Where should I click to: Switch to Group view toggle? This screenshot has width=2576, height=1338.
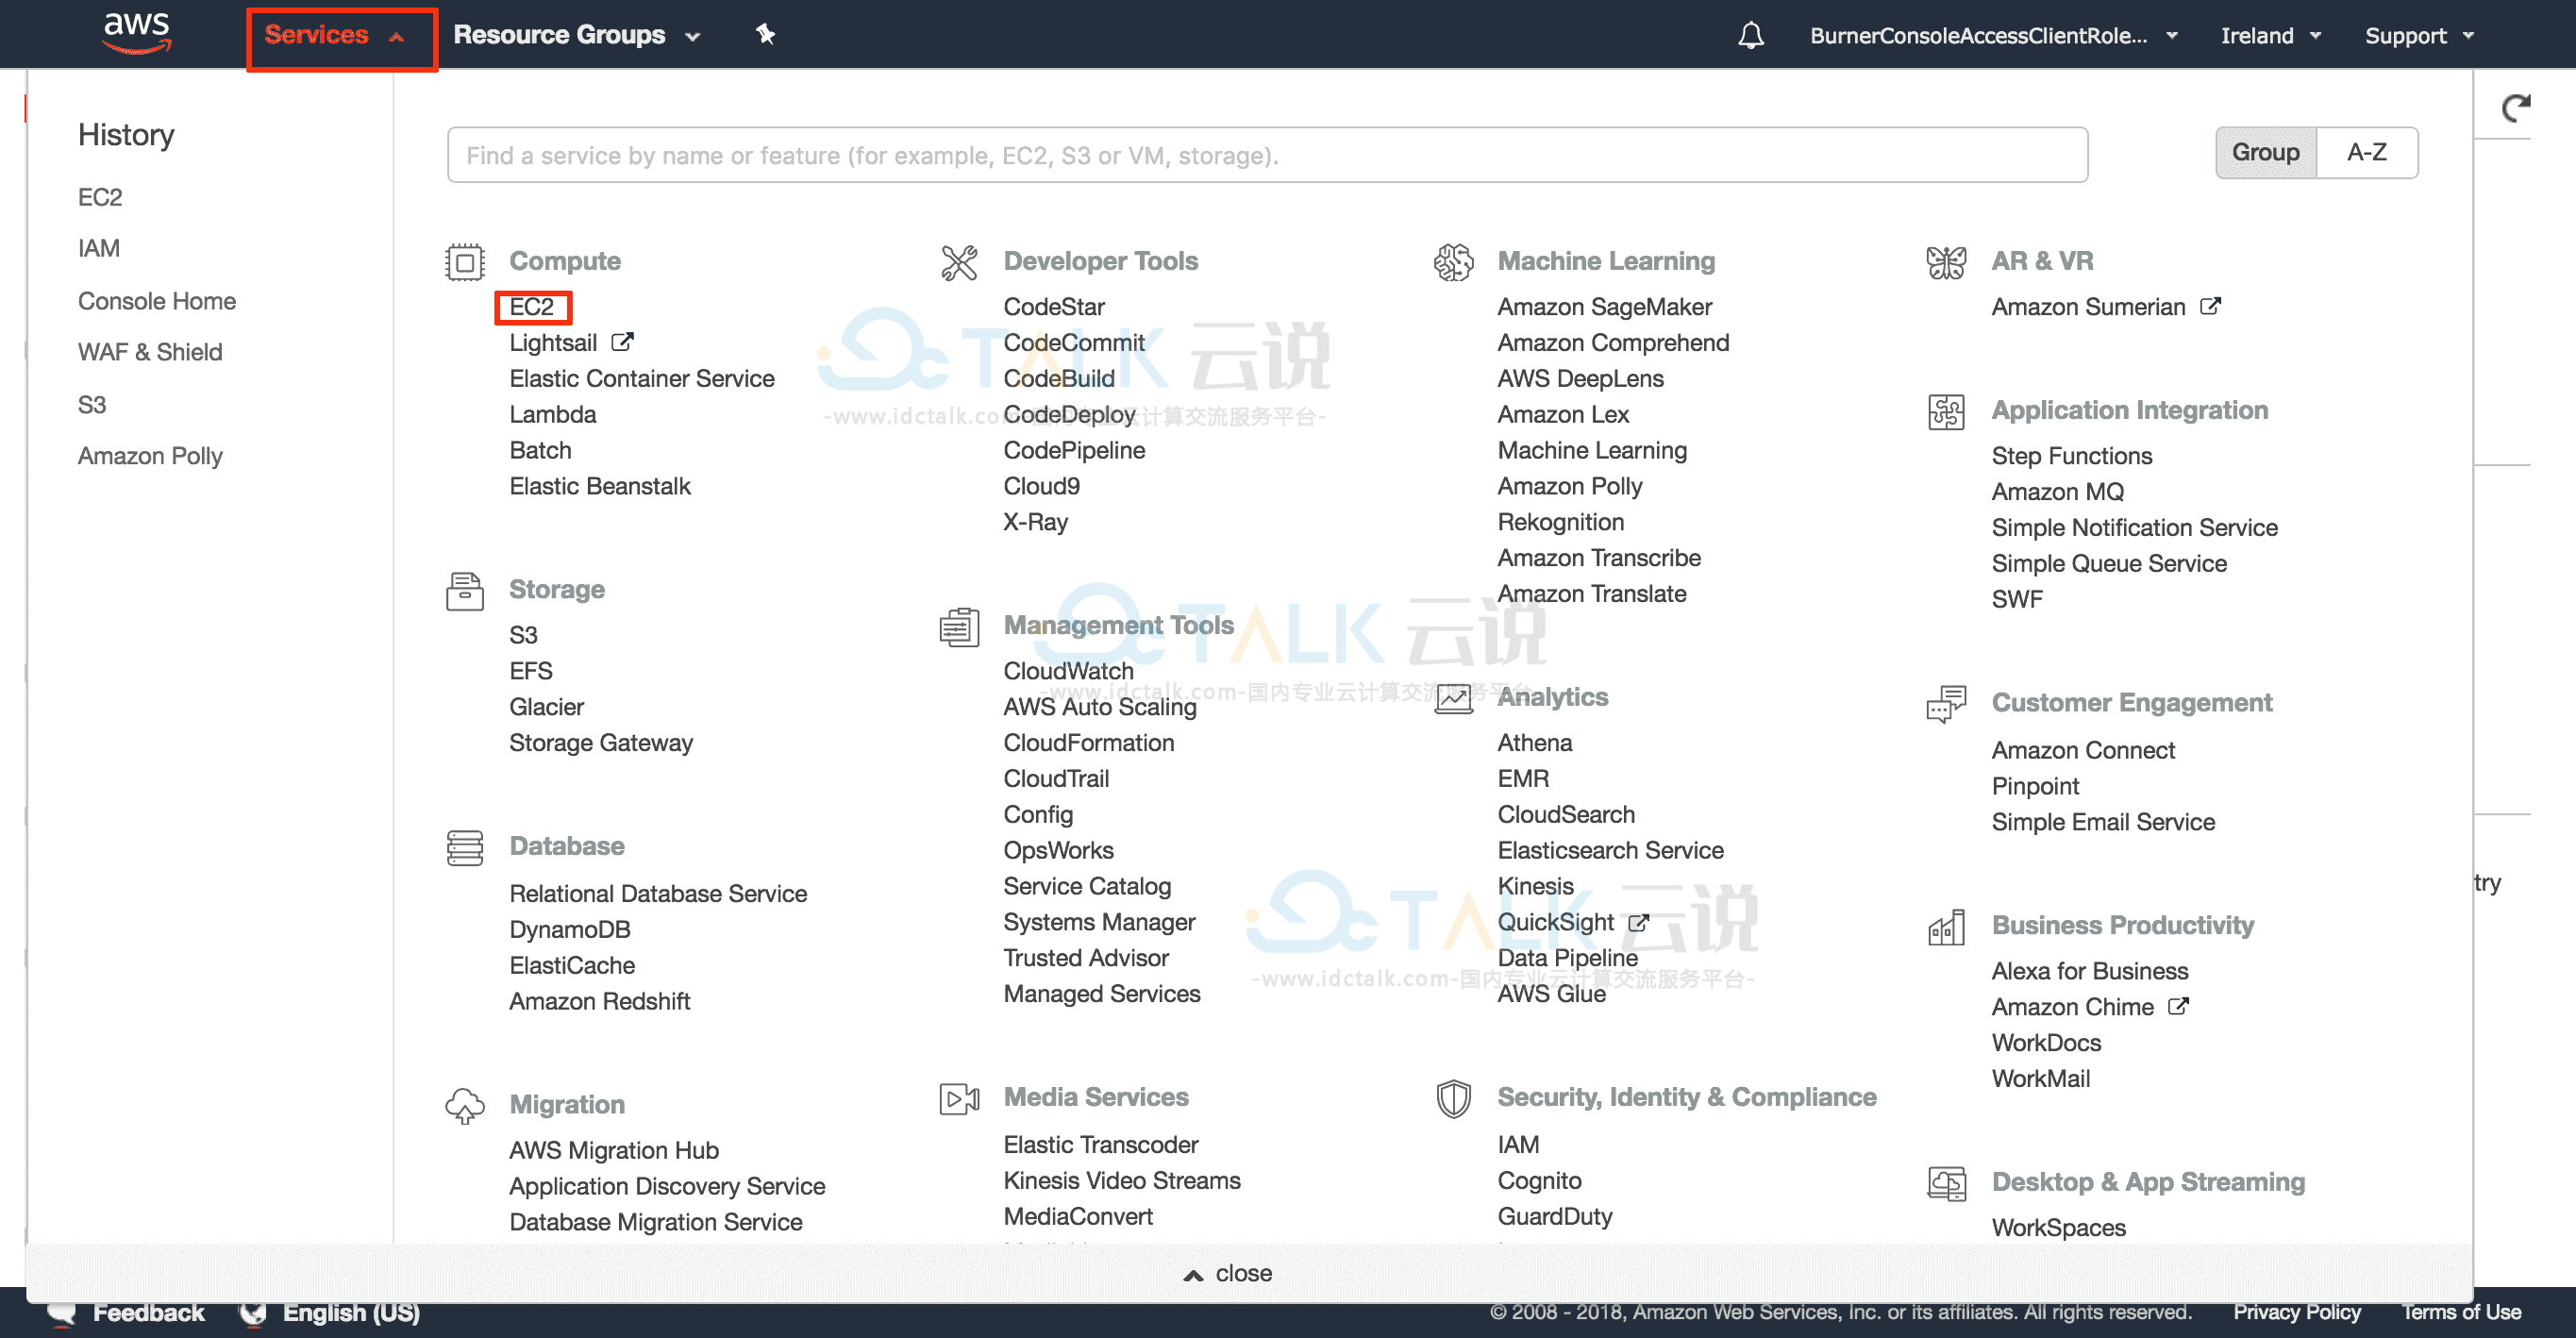coord(2265,154)
